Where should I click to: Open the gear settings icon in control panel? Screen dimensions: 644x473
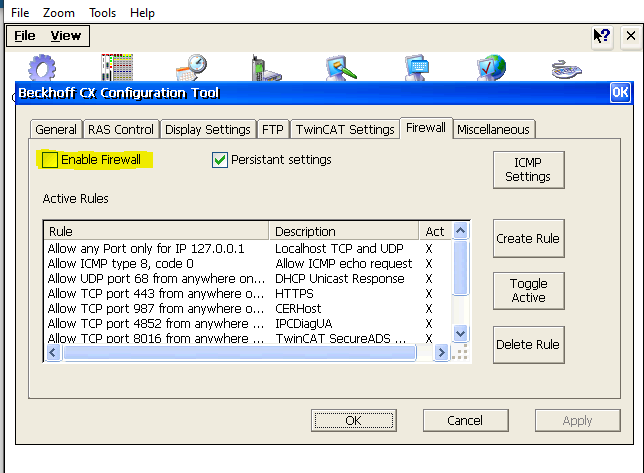42,68
